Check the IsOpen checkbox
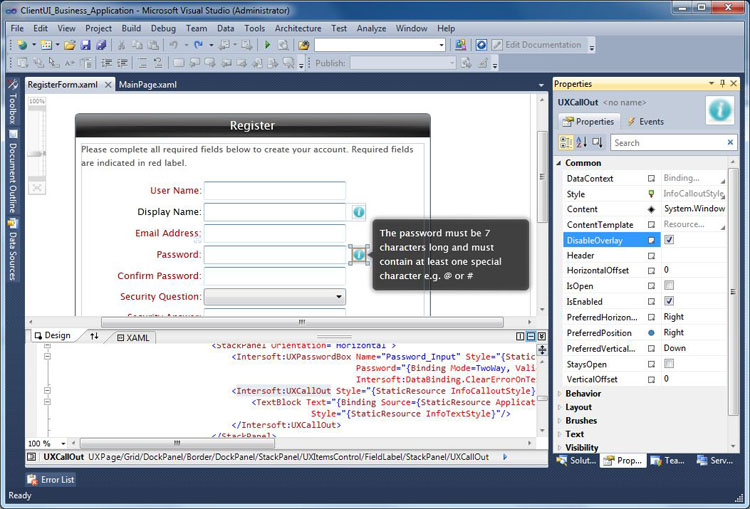 point(669,286)
